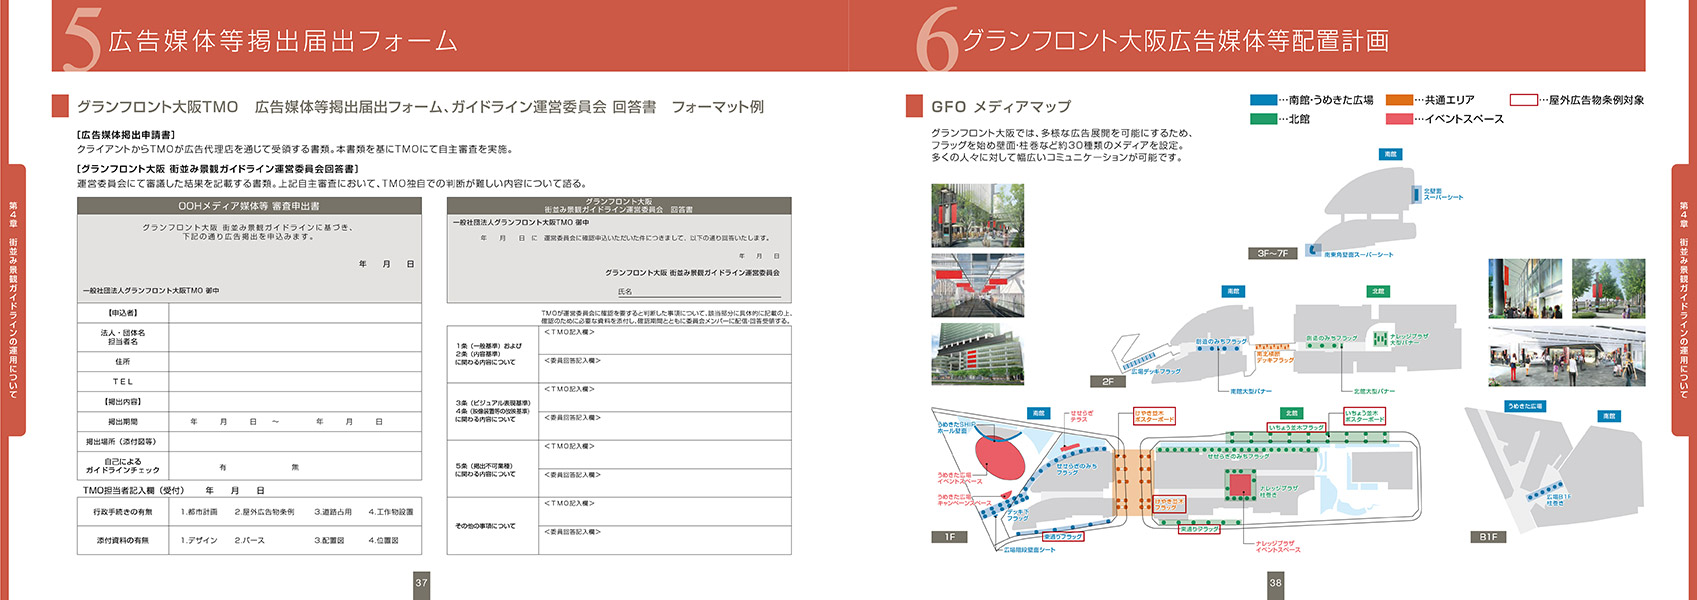Click the red ナレッジプラザ event space square

pyautogui.click(x=1241, y=485)
